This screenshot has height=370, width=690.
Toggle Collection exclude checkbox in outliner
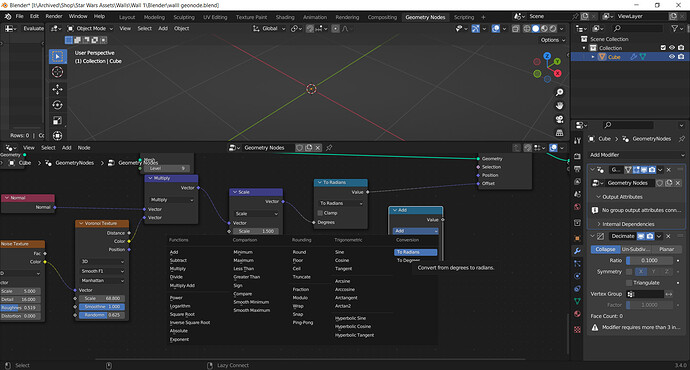[663, 48]
